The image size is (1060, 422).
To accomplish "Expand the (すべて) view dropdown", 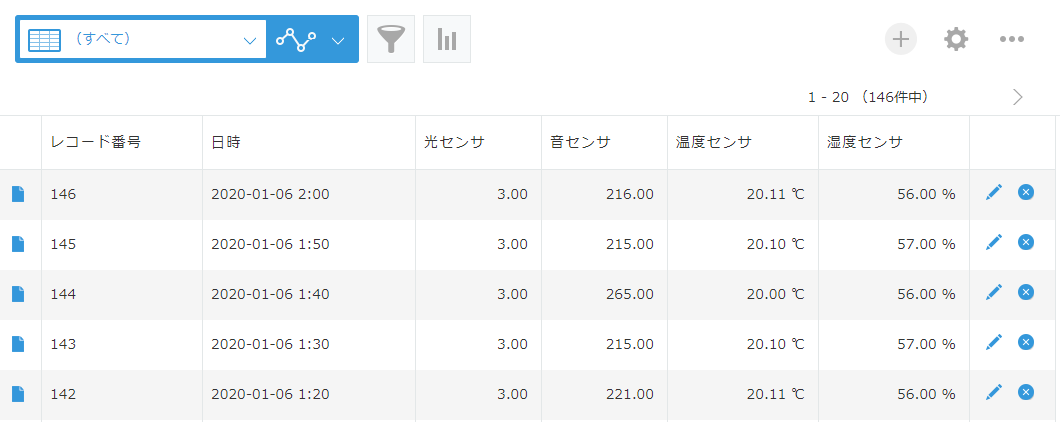I will coord(250,40).
